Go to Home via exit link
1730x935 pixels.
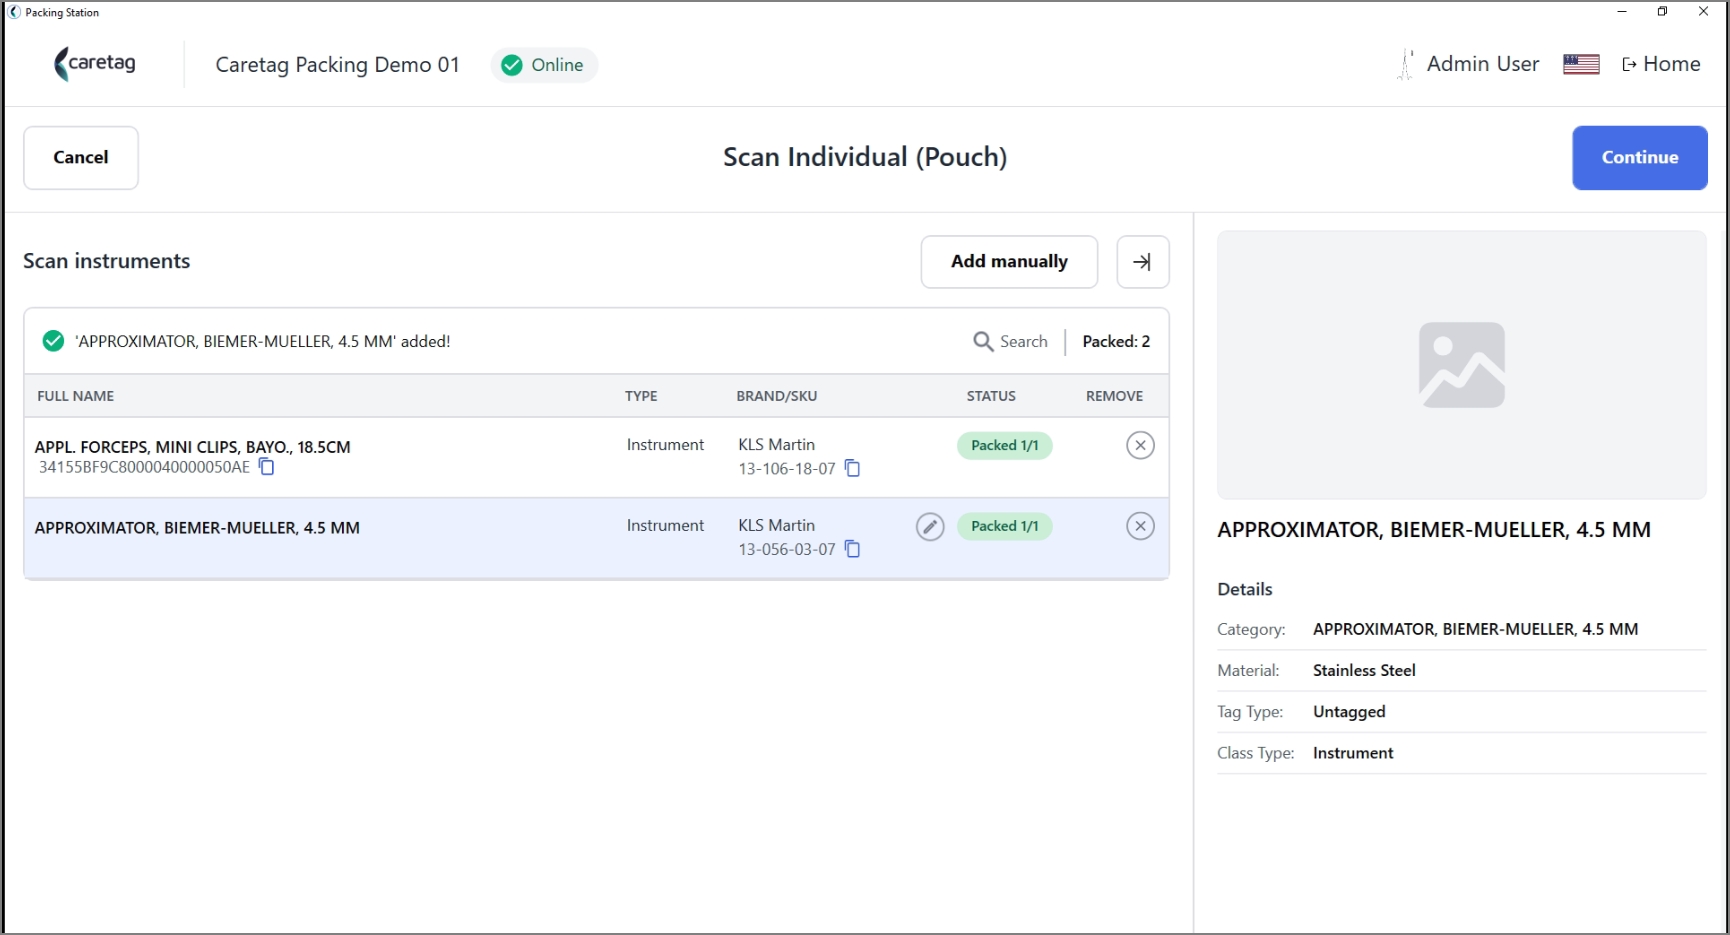[1661, 64]
